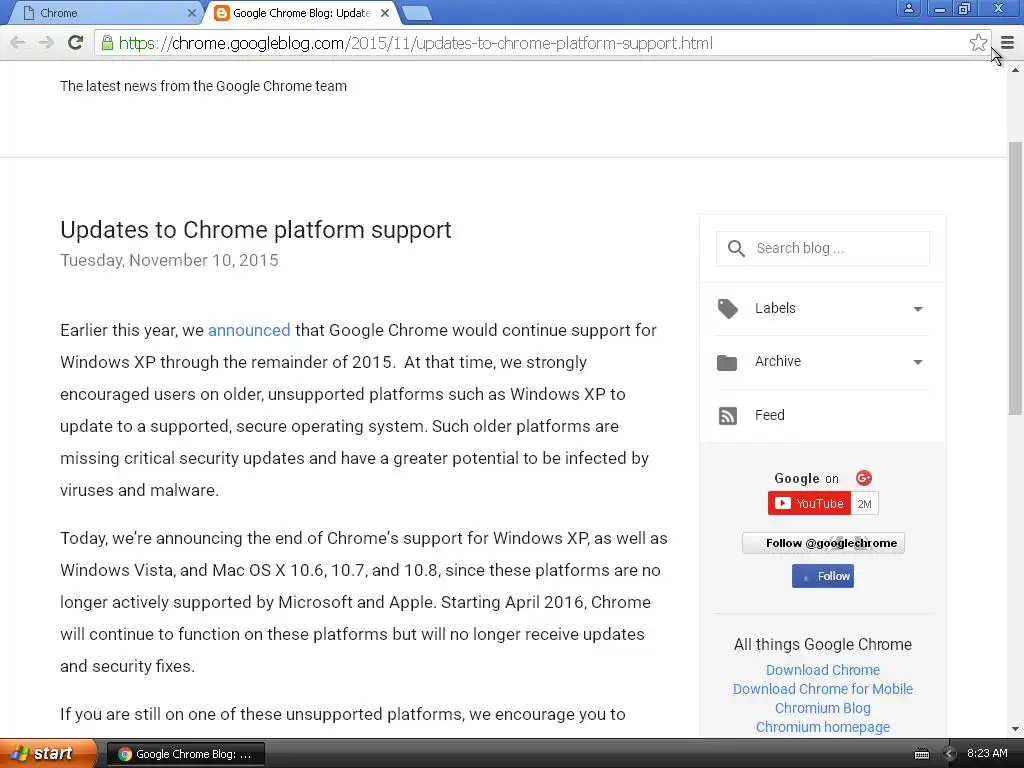Click the Chrome icon in the taskbar button
The width and height of the screenshot is (1024, 768).
pyautogui.click(x=125, y=754)
